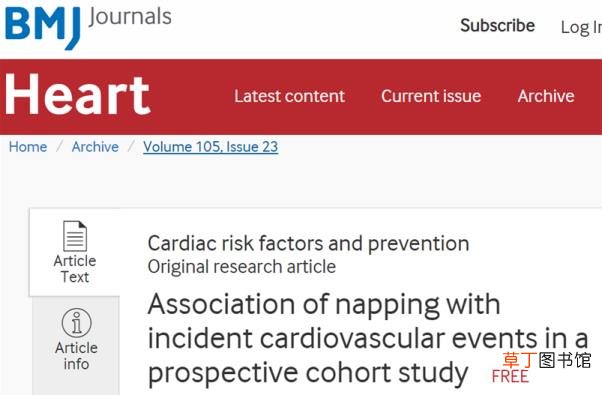The width and height of the screenshot is (602, 395).
Task: Select the Article Text tab label
Action: [x=75, y=269]
